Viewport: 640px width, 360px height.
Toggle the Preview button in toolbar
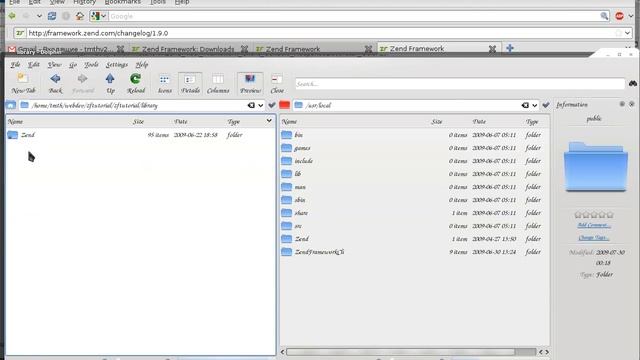[x=250, y=84]
